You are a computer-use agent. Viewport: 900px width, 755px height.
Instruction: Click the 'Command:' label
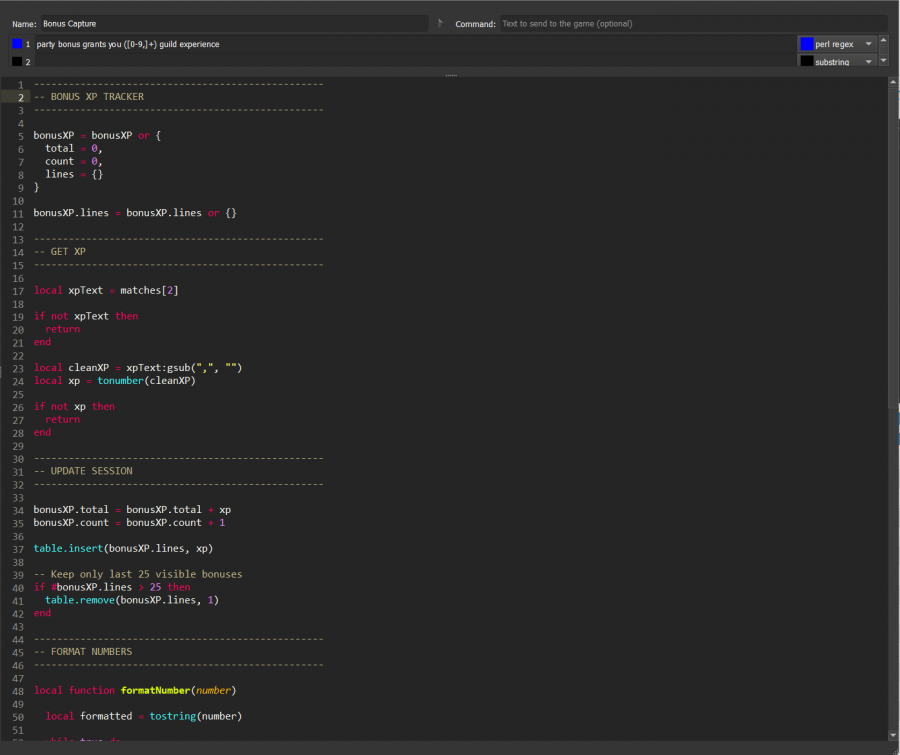[x=475, y=24]
